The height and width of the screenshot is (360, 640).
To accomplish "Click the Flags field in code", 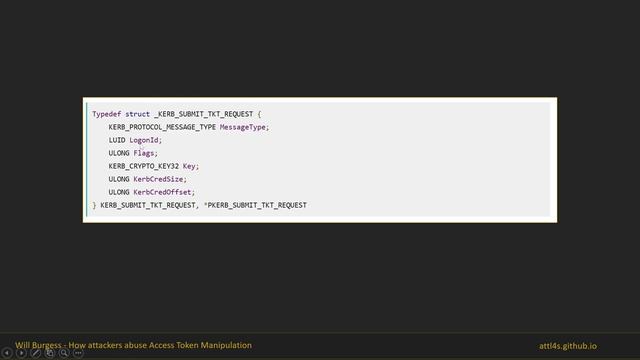I will pyautogui.click(x=144, y=153).
